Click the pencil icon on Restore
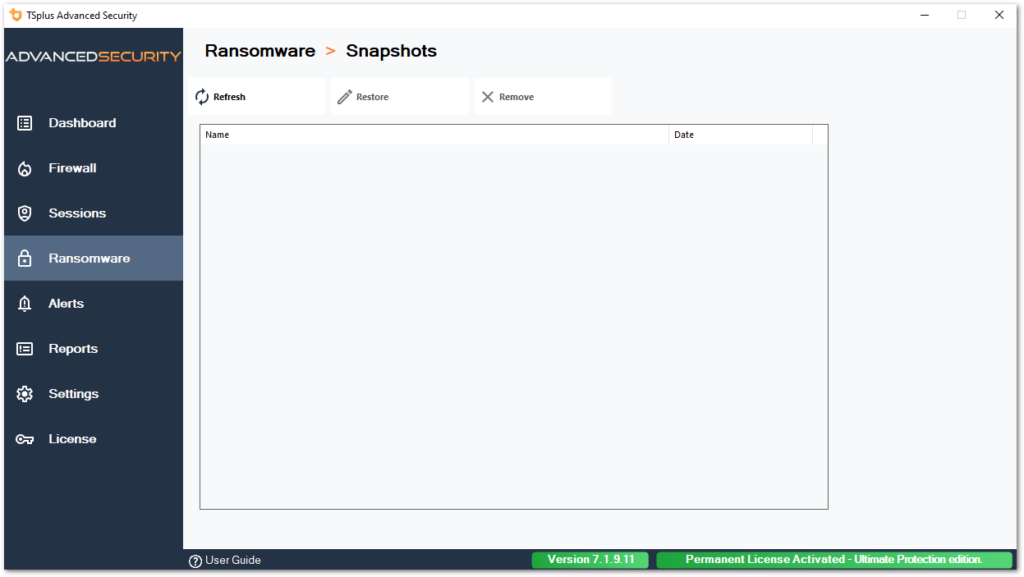 tap(344, 96)
